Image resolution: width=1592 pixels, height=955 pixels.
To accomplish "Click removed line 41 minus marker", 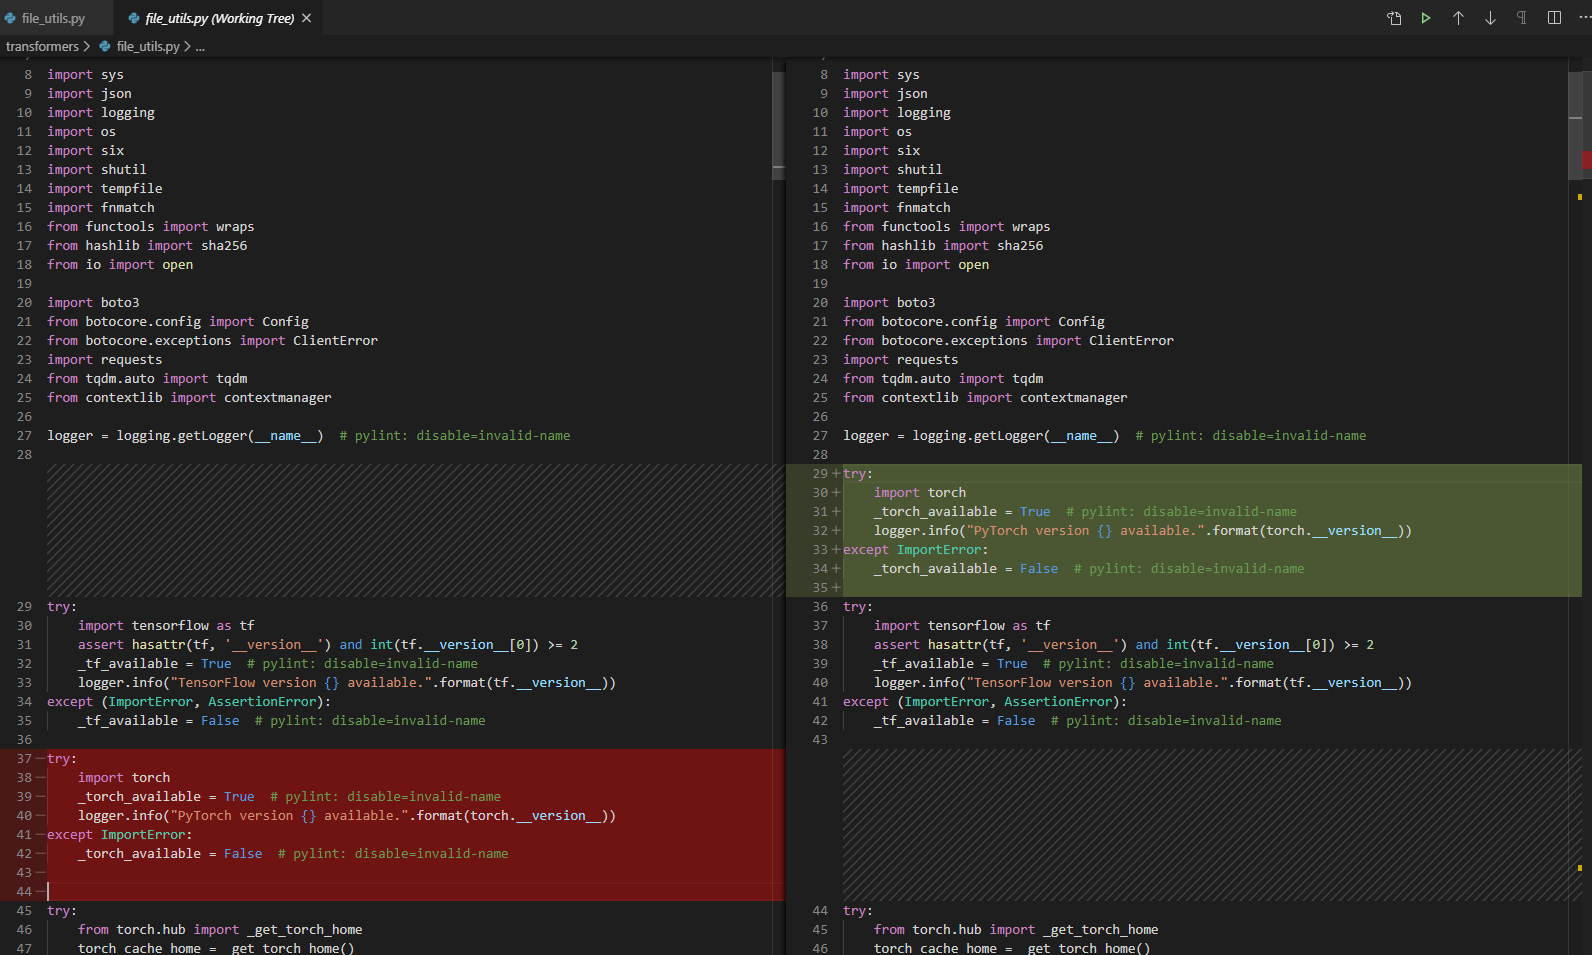I will coord(40,835).
